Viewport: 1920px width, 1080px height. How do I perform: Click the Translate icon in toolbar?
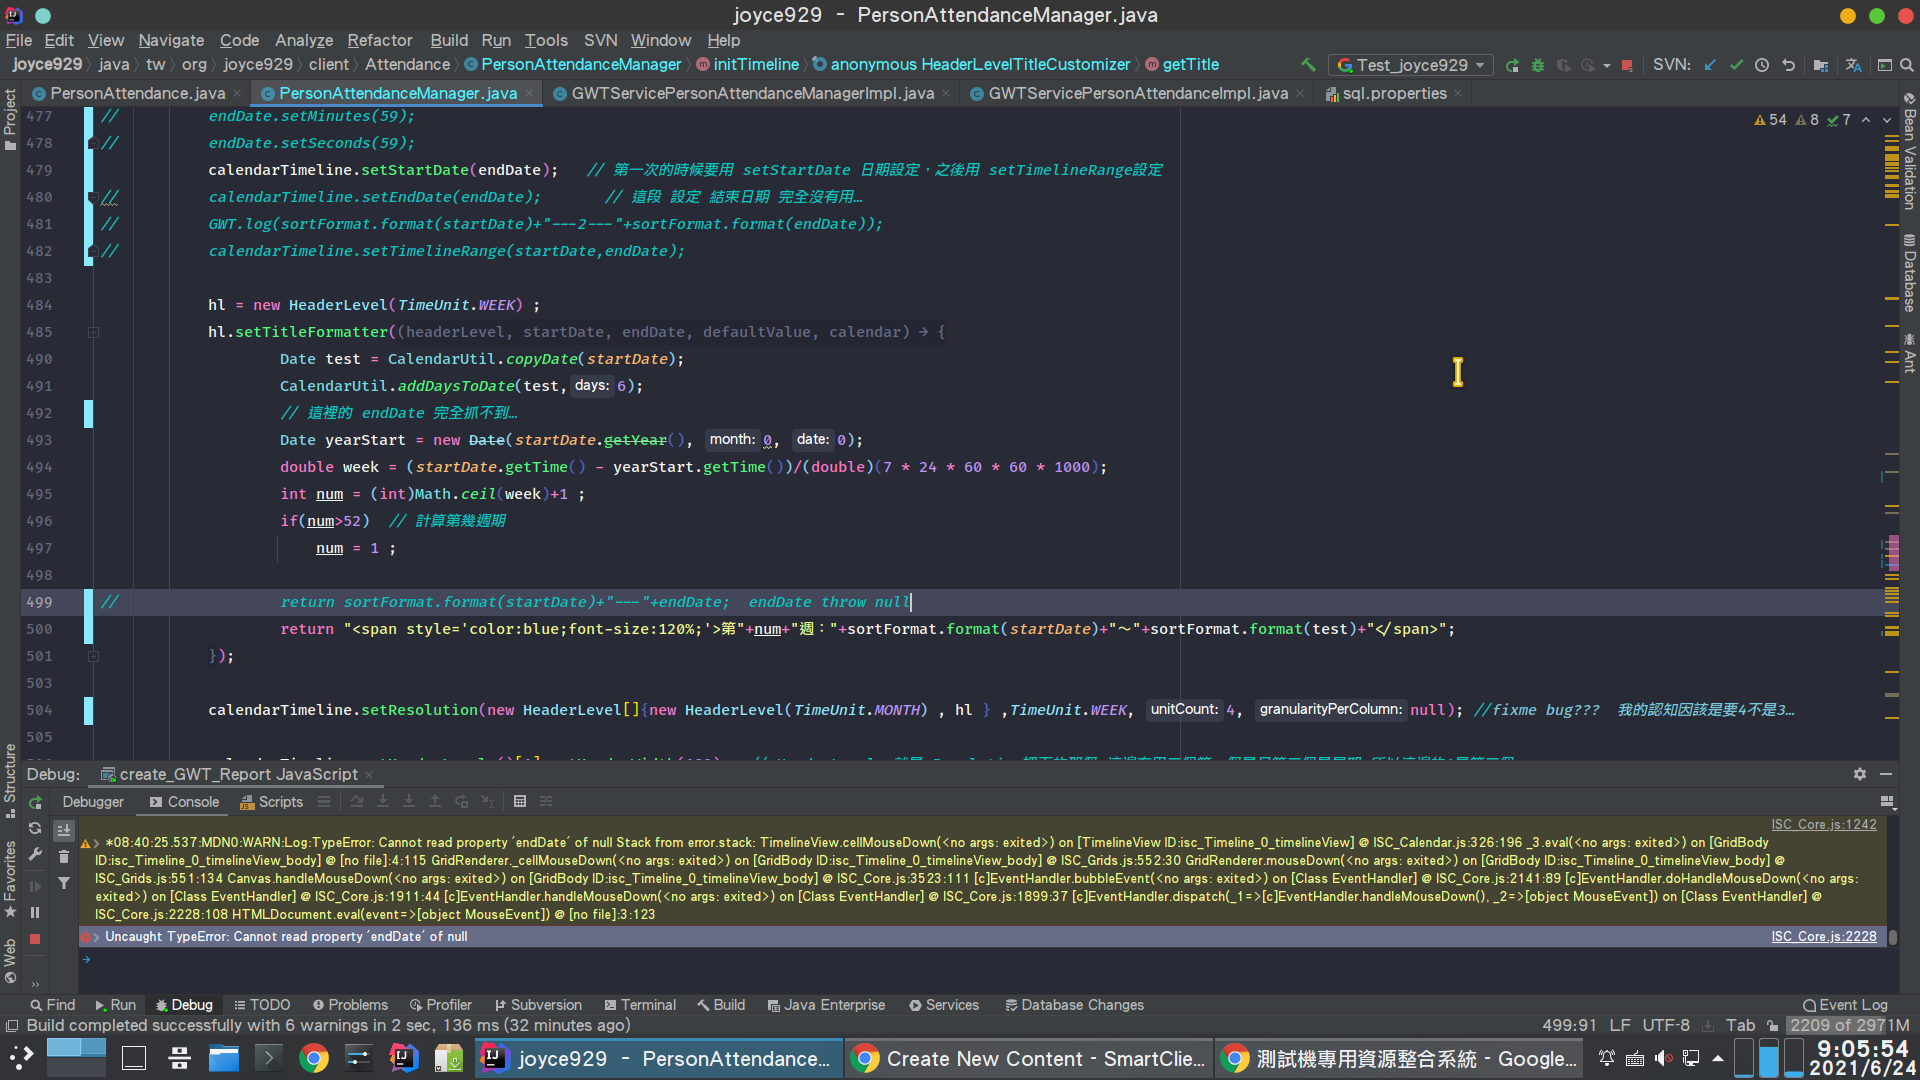(x=1853, y=65)
